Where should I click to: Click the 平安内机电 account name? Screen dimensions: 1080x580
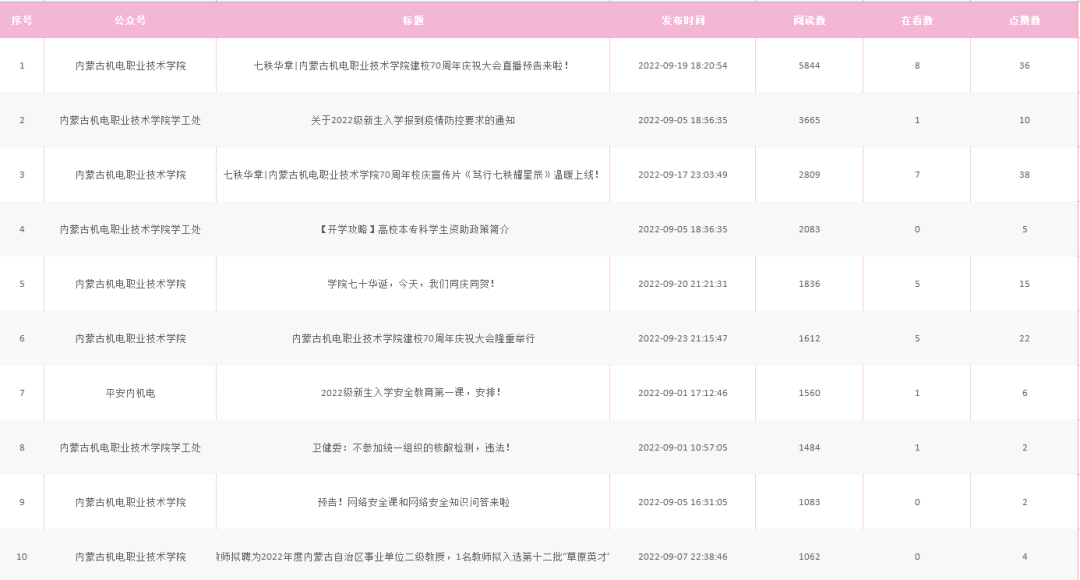click(130, 393)
